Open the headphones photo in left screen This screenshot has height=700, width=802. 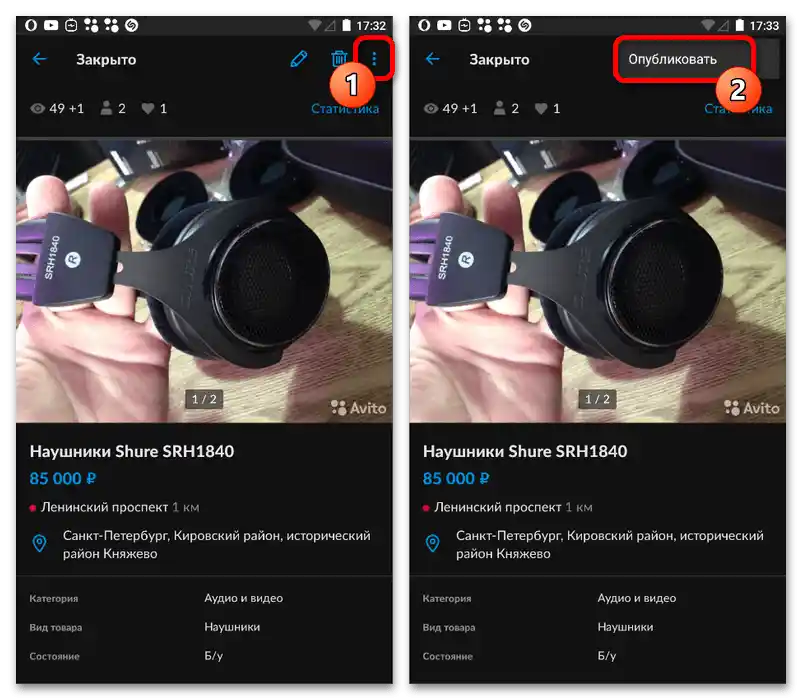(x=205, y=281)
